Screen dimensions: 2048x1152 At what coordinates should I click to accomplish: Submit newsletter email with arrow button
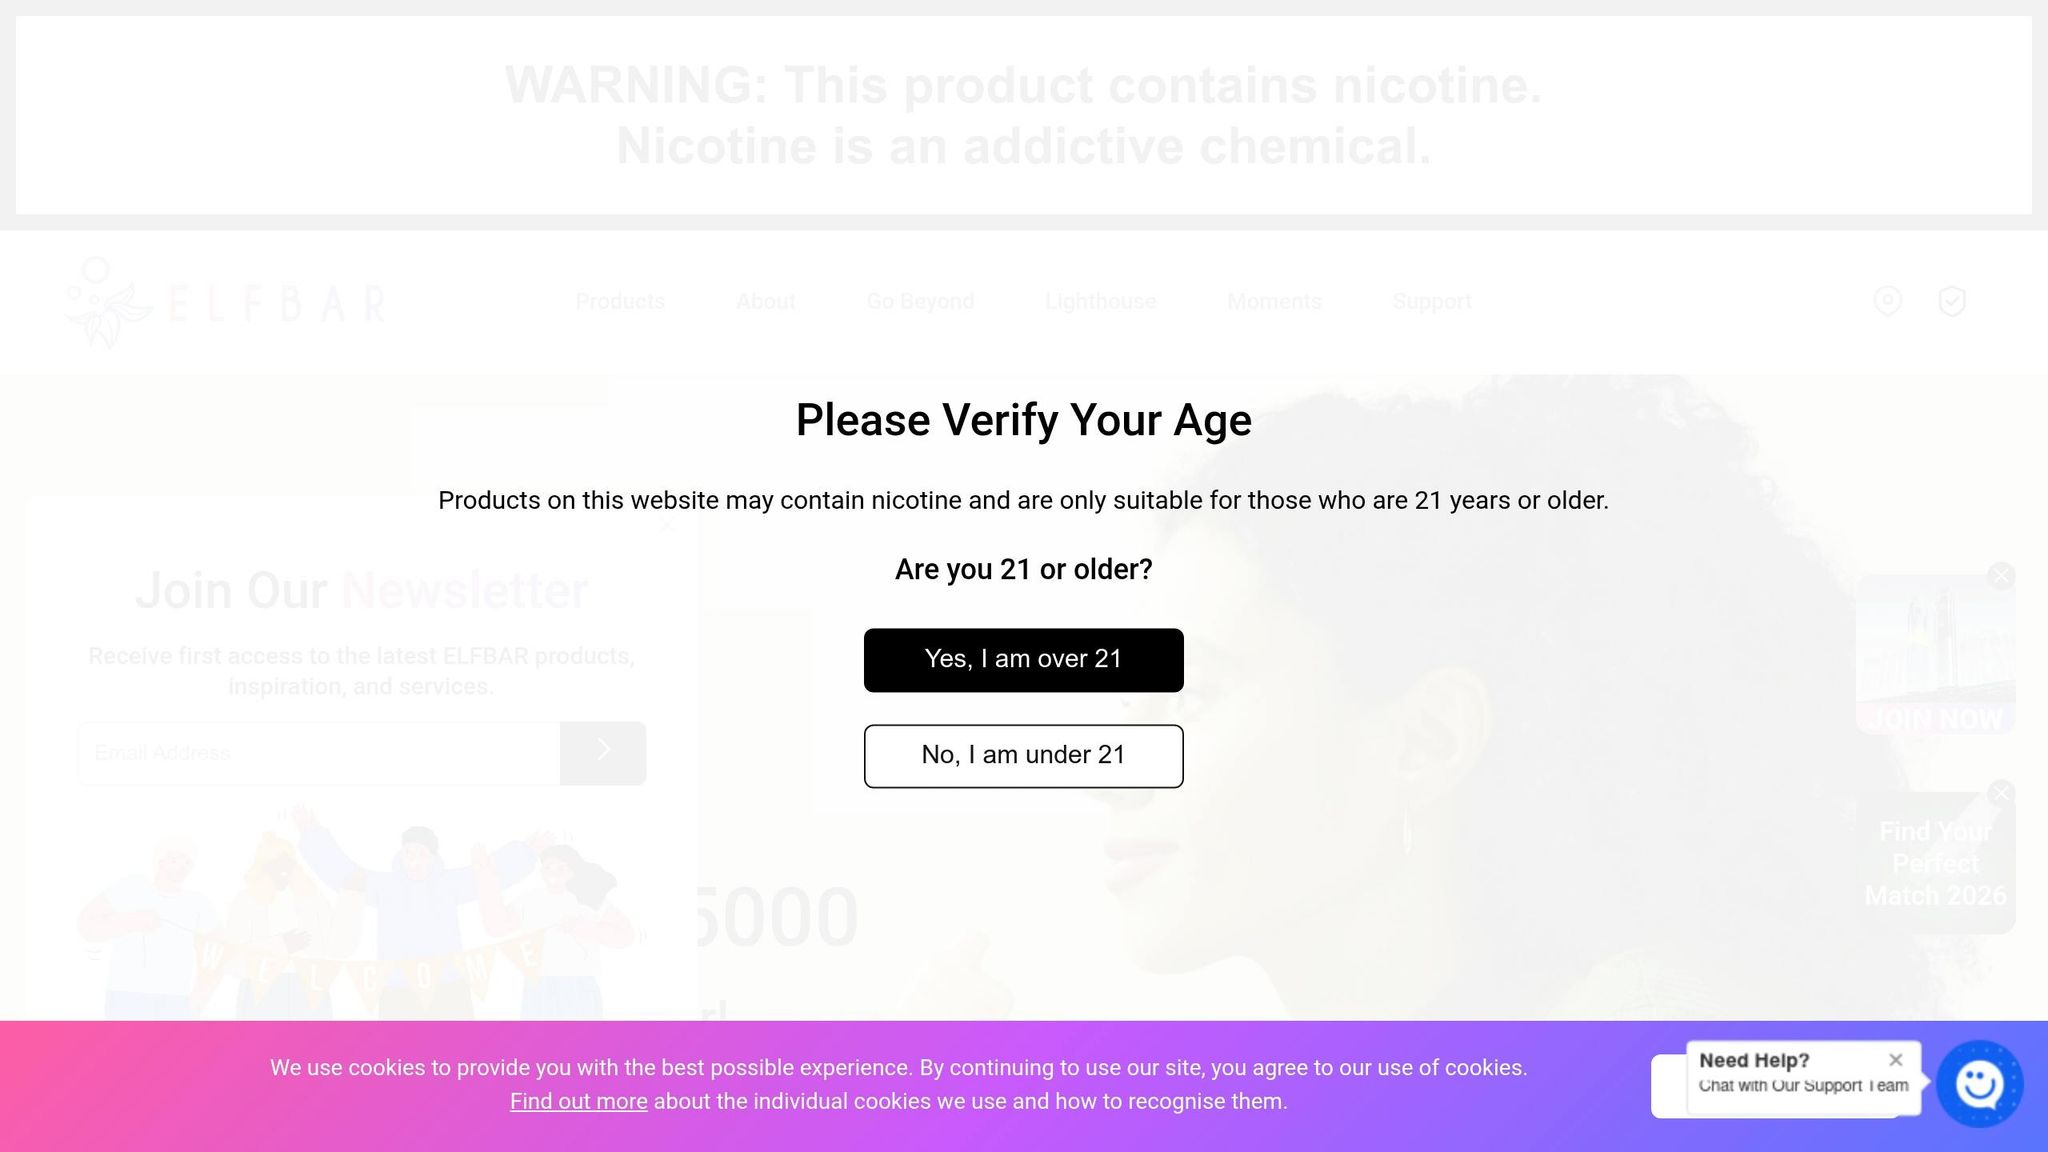(603, 753)
